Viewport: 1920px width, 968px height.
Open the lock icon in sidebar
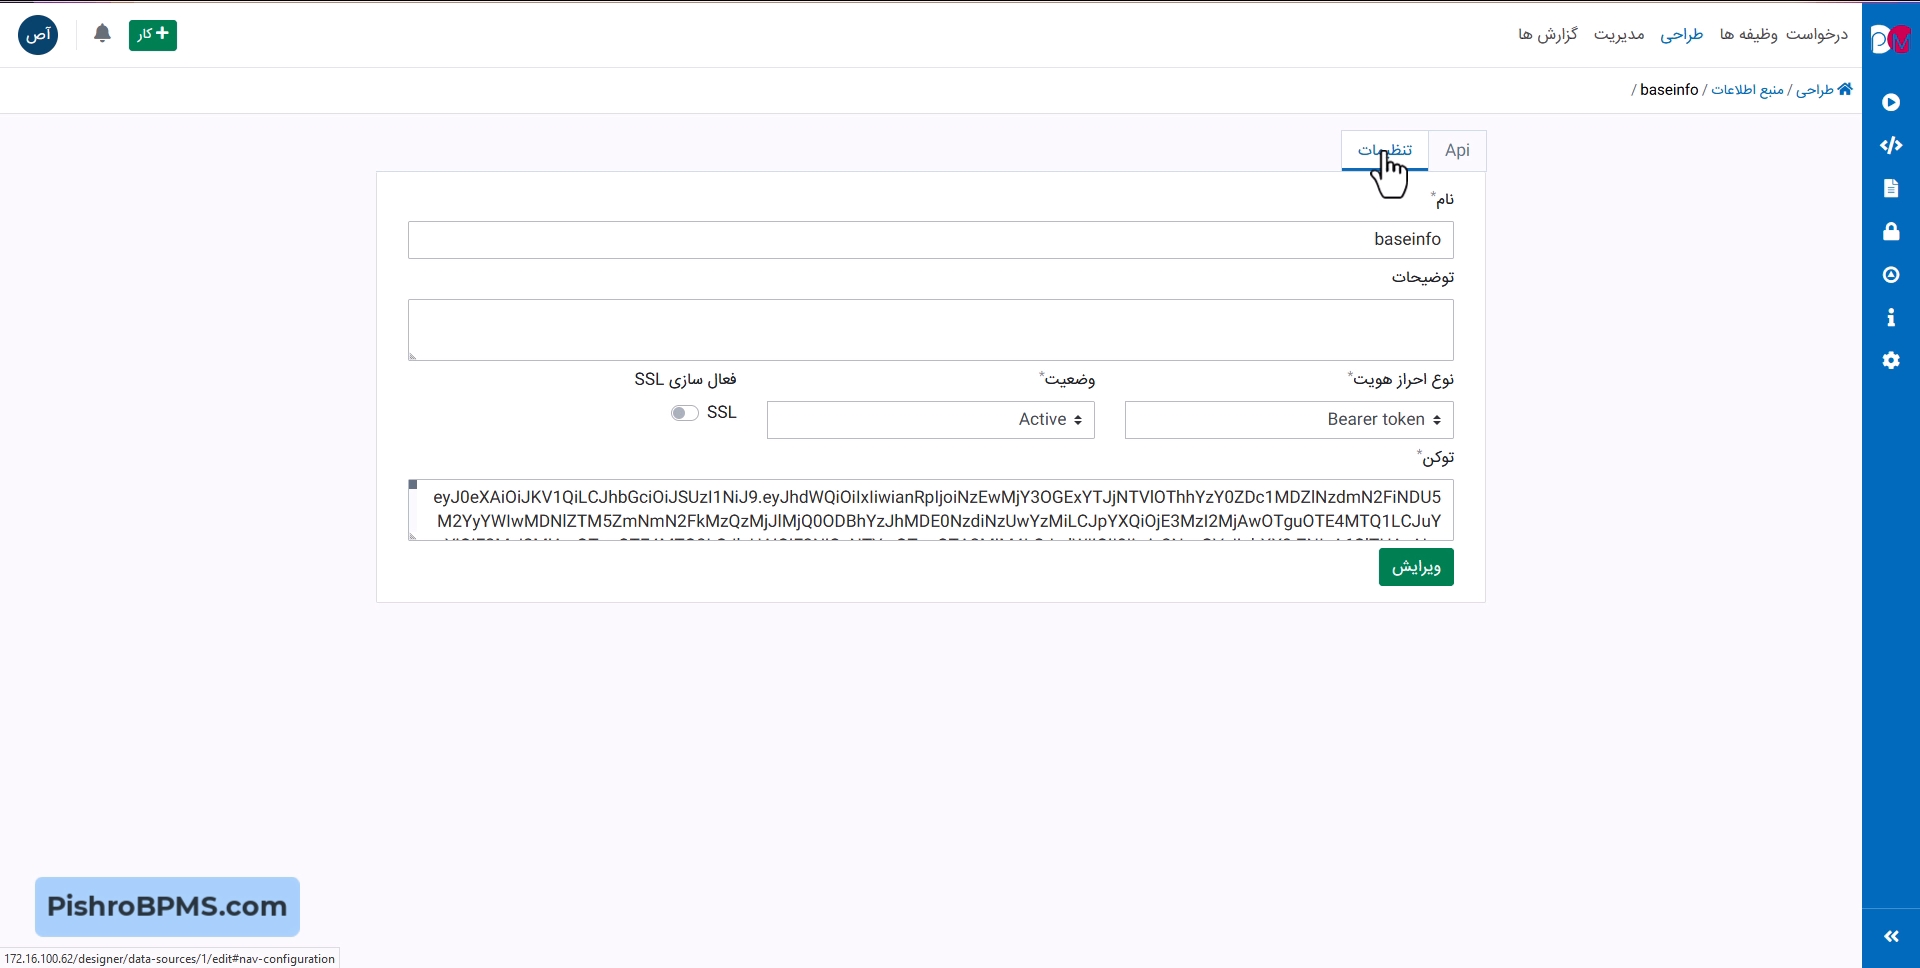(1890, 232)
